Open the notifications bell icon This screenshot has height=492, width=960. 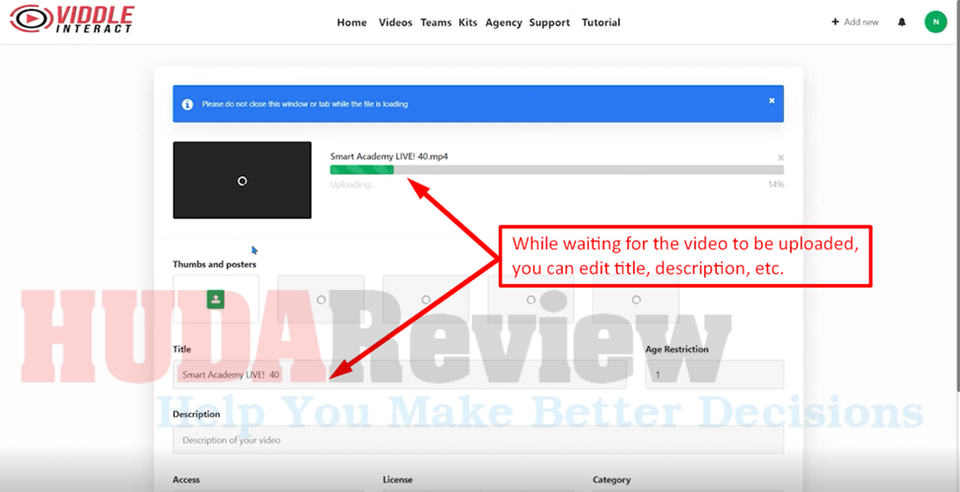click(x=901, y=22)
